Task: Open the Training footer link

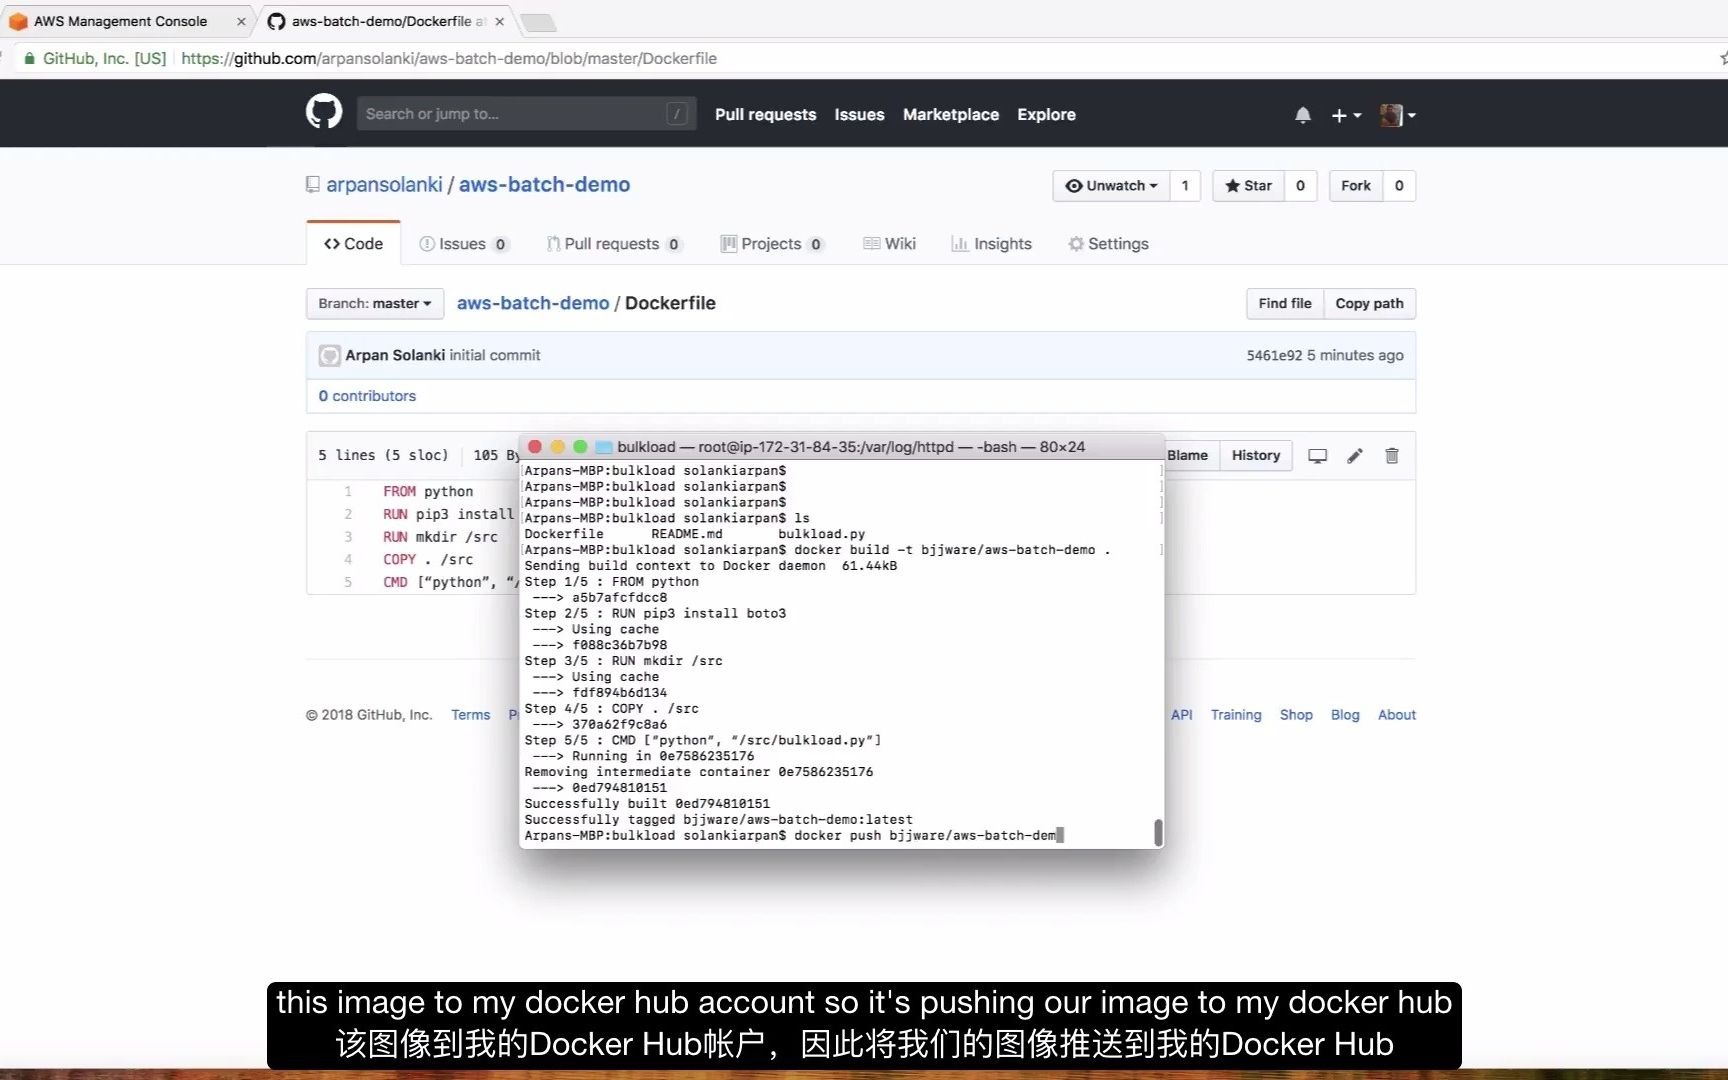Action: 1236,715
